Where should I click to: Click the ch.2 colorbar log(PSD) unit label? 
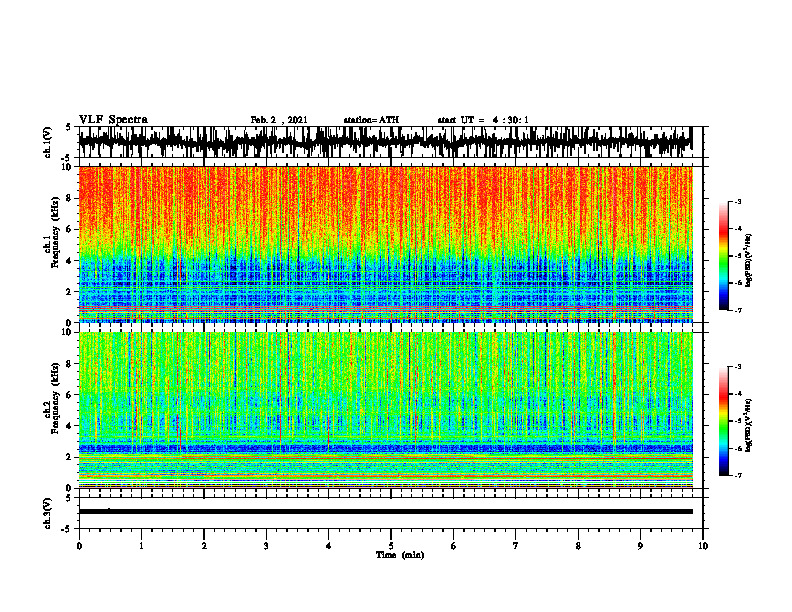tap(749, 425)
